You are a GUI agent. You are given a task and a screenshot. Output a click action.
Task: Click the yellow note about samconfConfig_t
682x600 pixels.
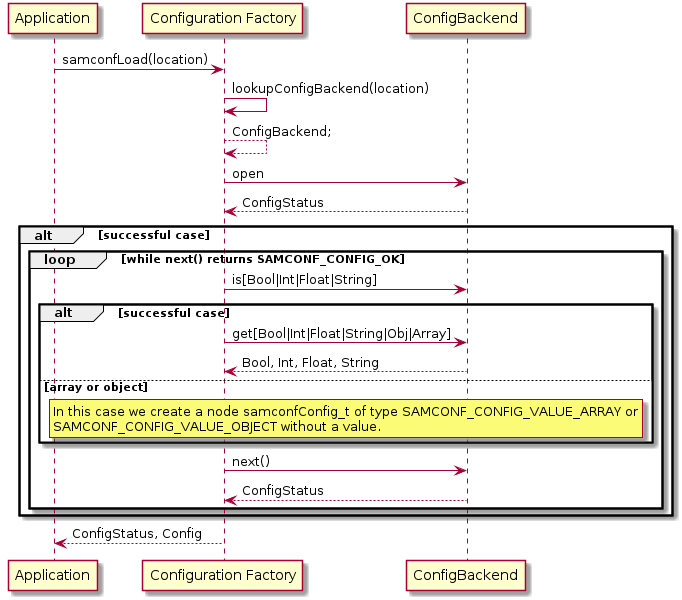(x=346, y=419)
